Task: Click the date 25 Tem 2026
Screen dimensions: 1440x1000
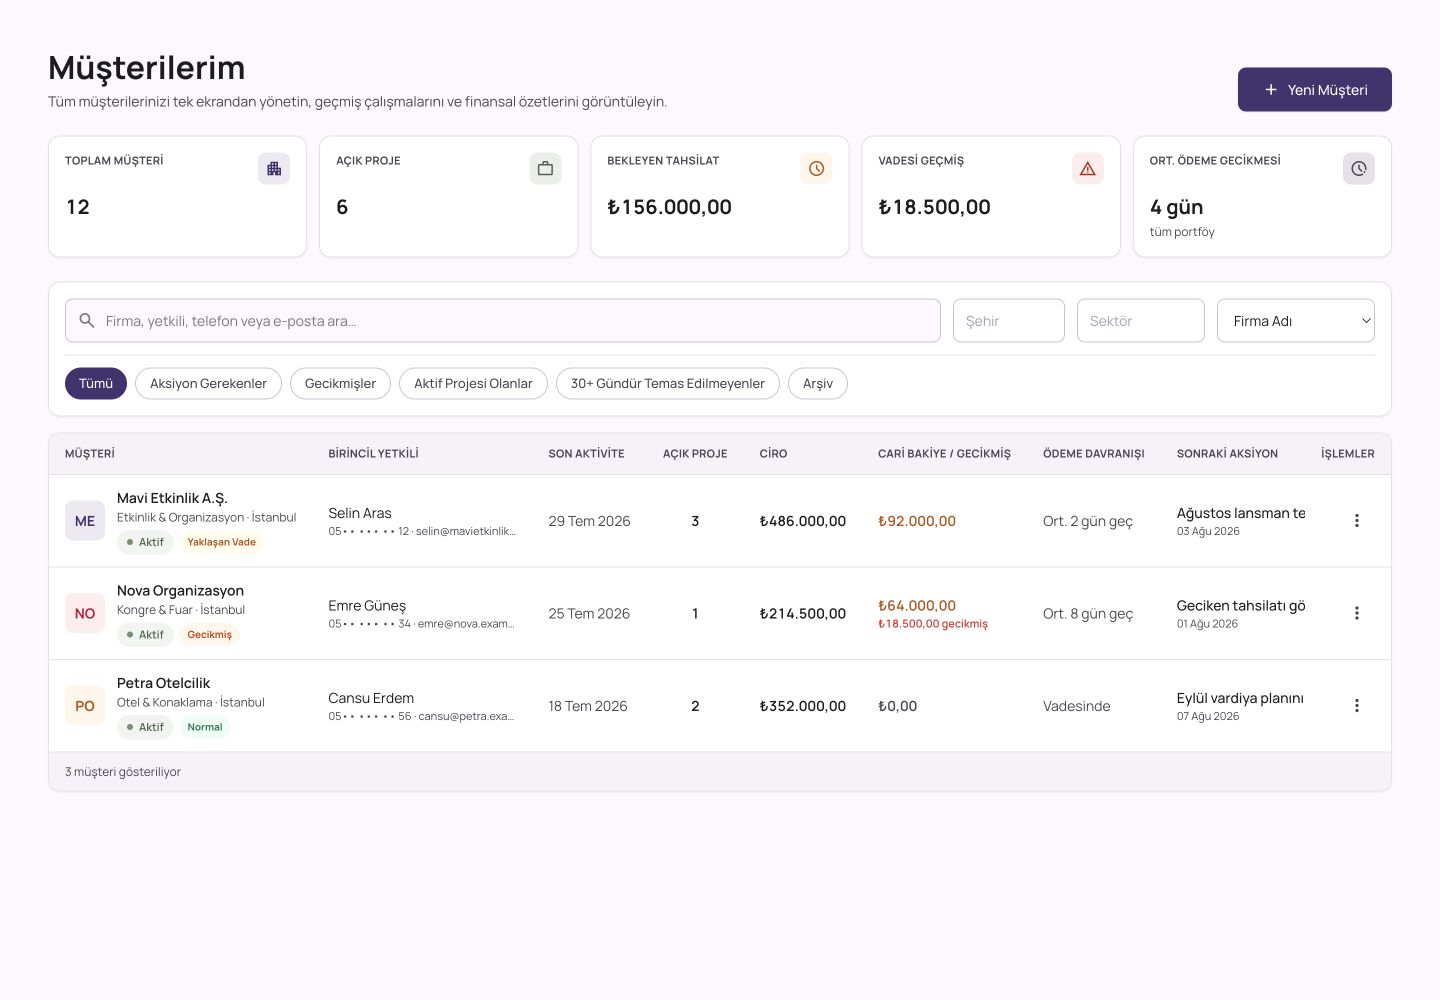Action: (x=589, y=614)
